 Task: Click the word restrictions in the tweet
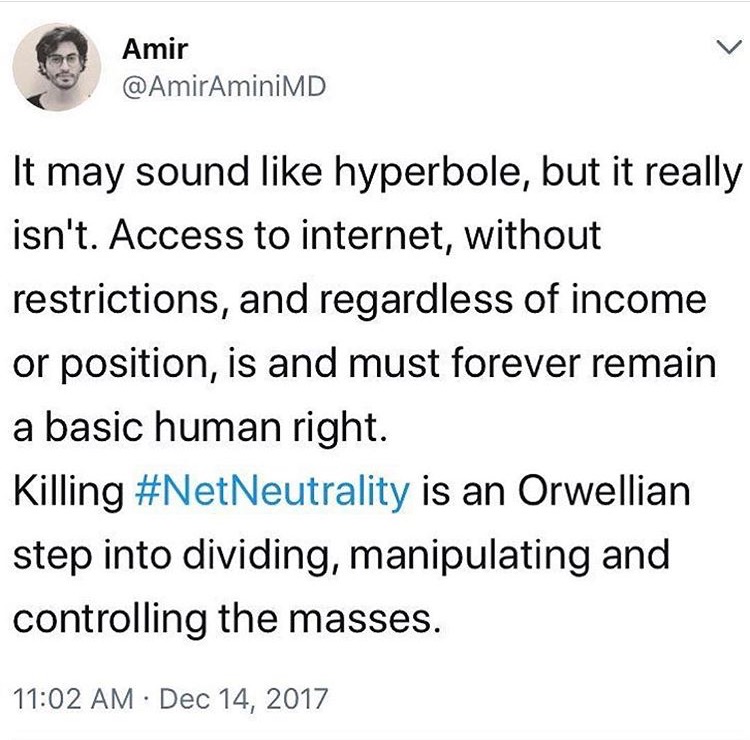point(118,301)
